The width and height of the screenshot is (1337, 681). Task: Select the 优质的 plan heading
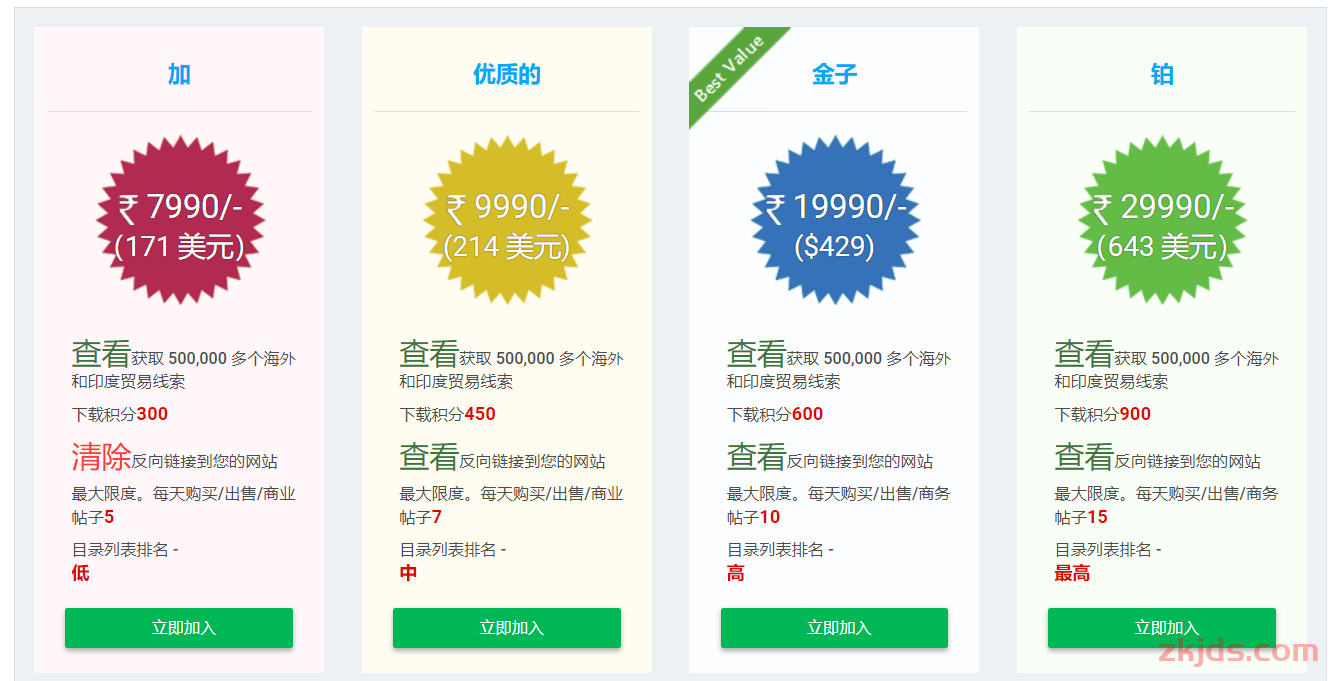point(507,74)
